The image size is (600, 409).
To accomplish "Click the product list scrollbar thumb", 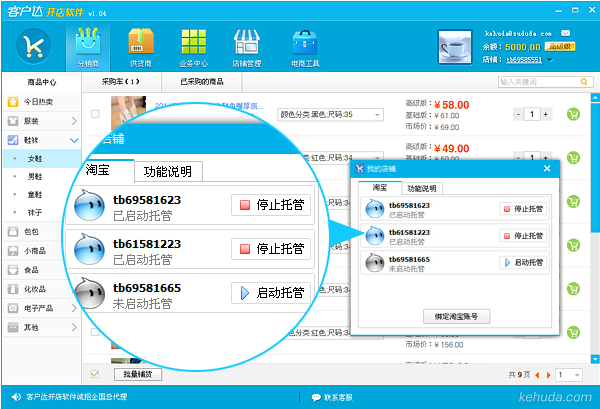I will point(595,168).
